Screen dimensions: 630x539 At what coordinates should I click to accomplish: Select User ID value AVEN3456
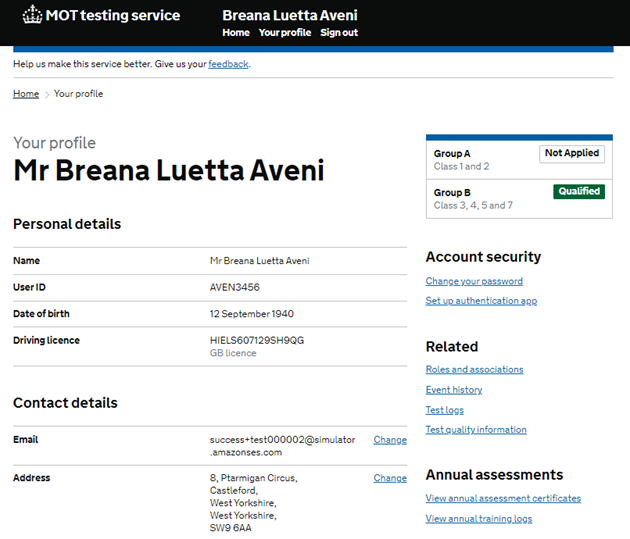(235, 288)
